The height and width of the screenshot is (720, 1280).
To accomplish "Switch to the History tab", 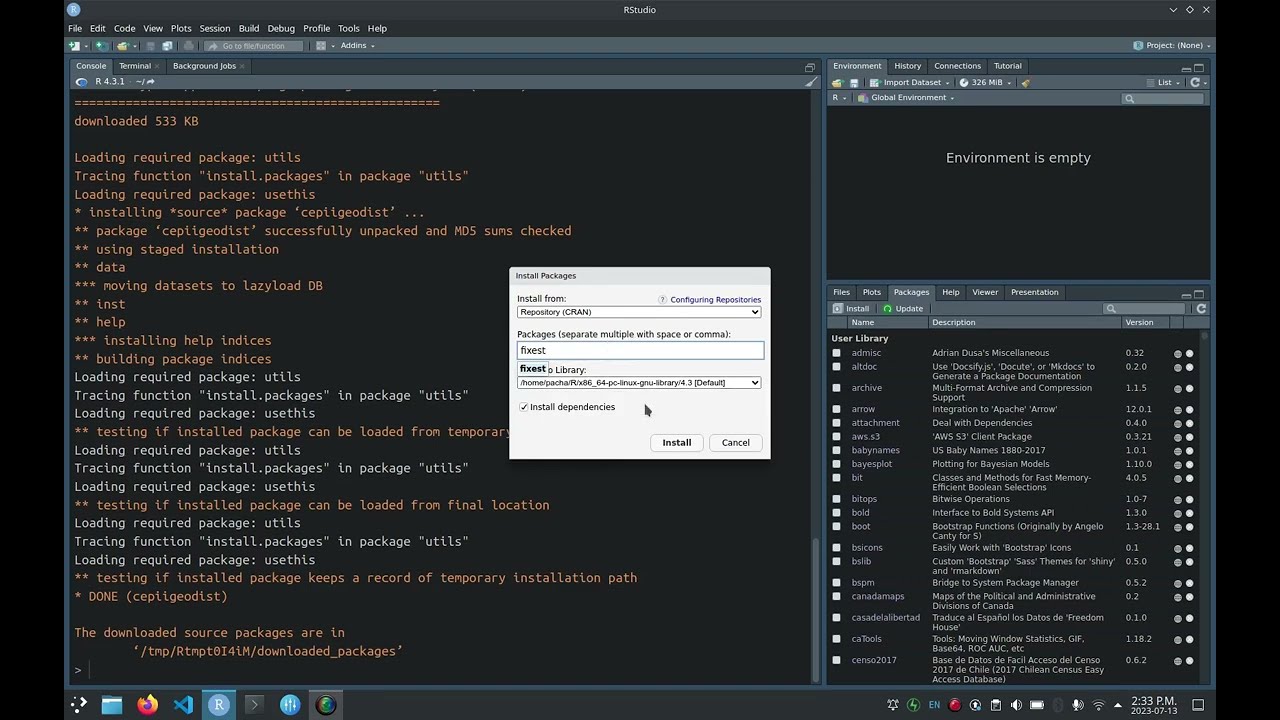I will [x=907, y=66].
